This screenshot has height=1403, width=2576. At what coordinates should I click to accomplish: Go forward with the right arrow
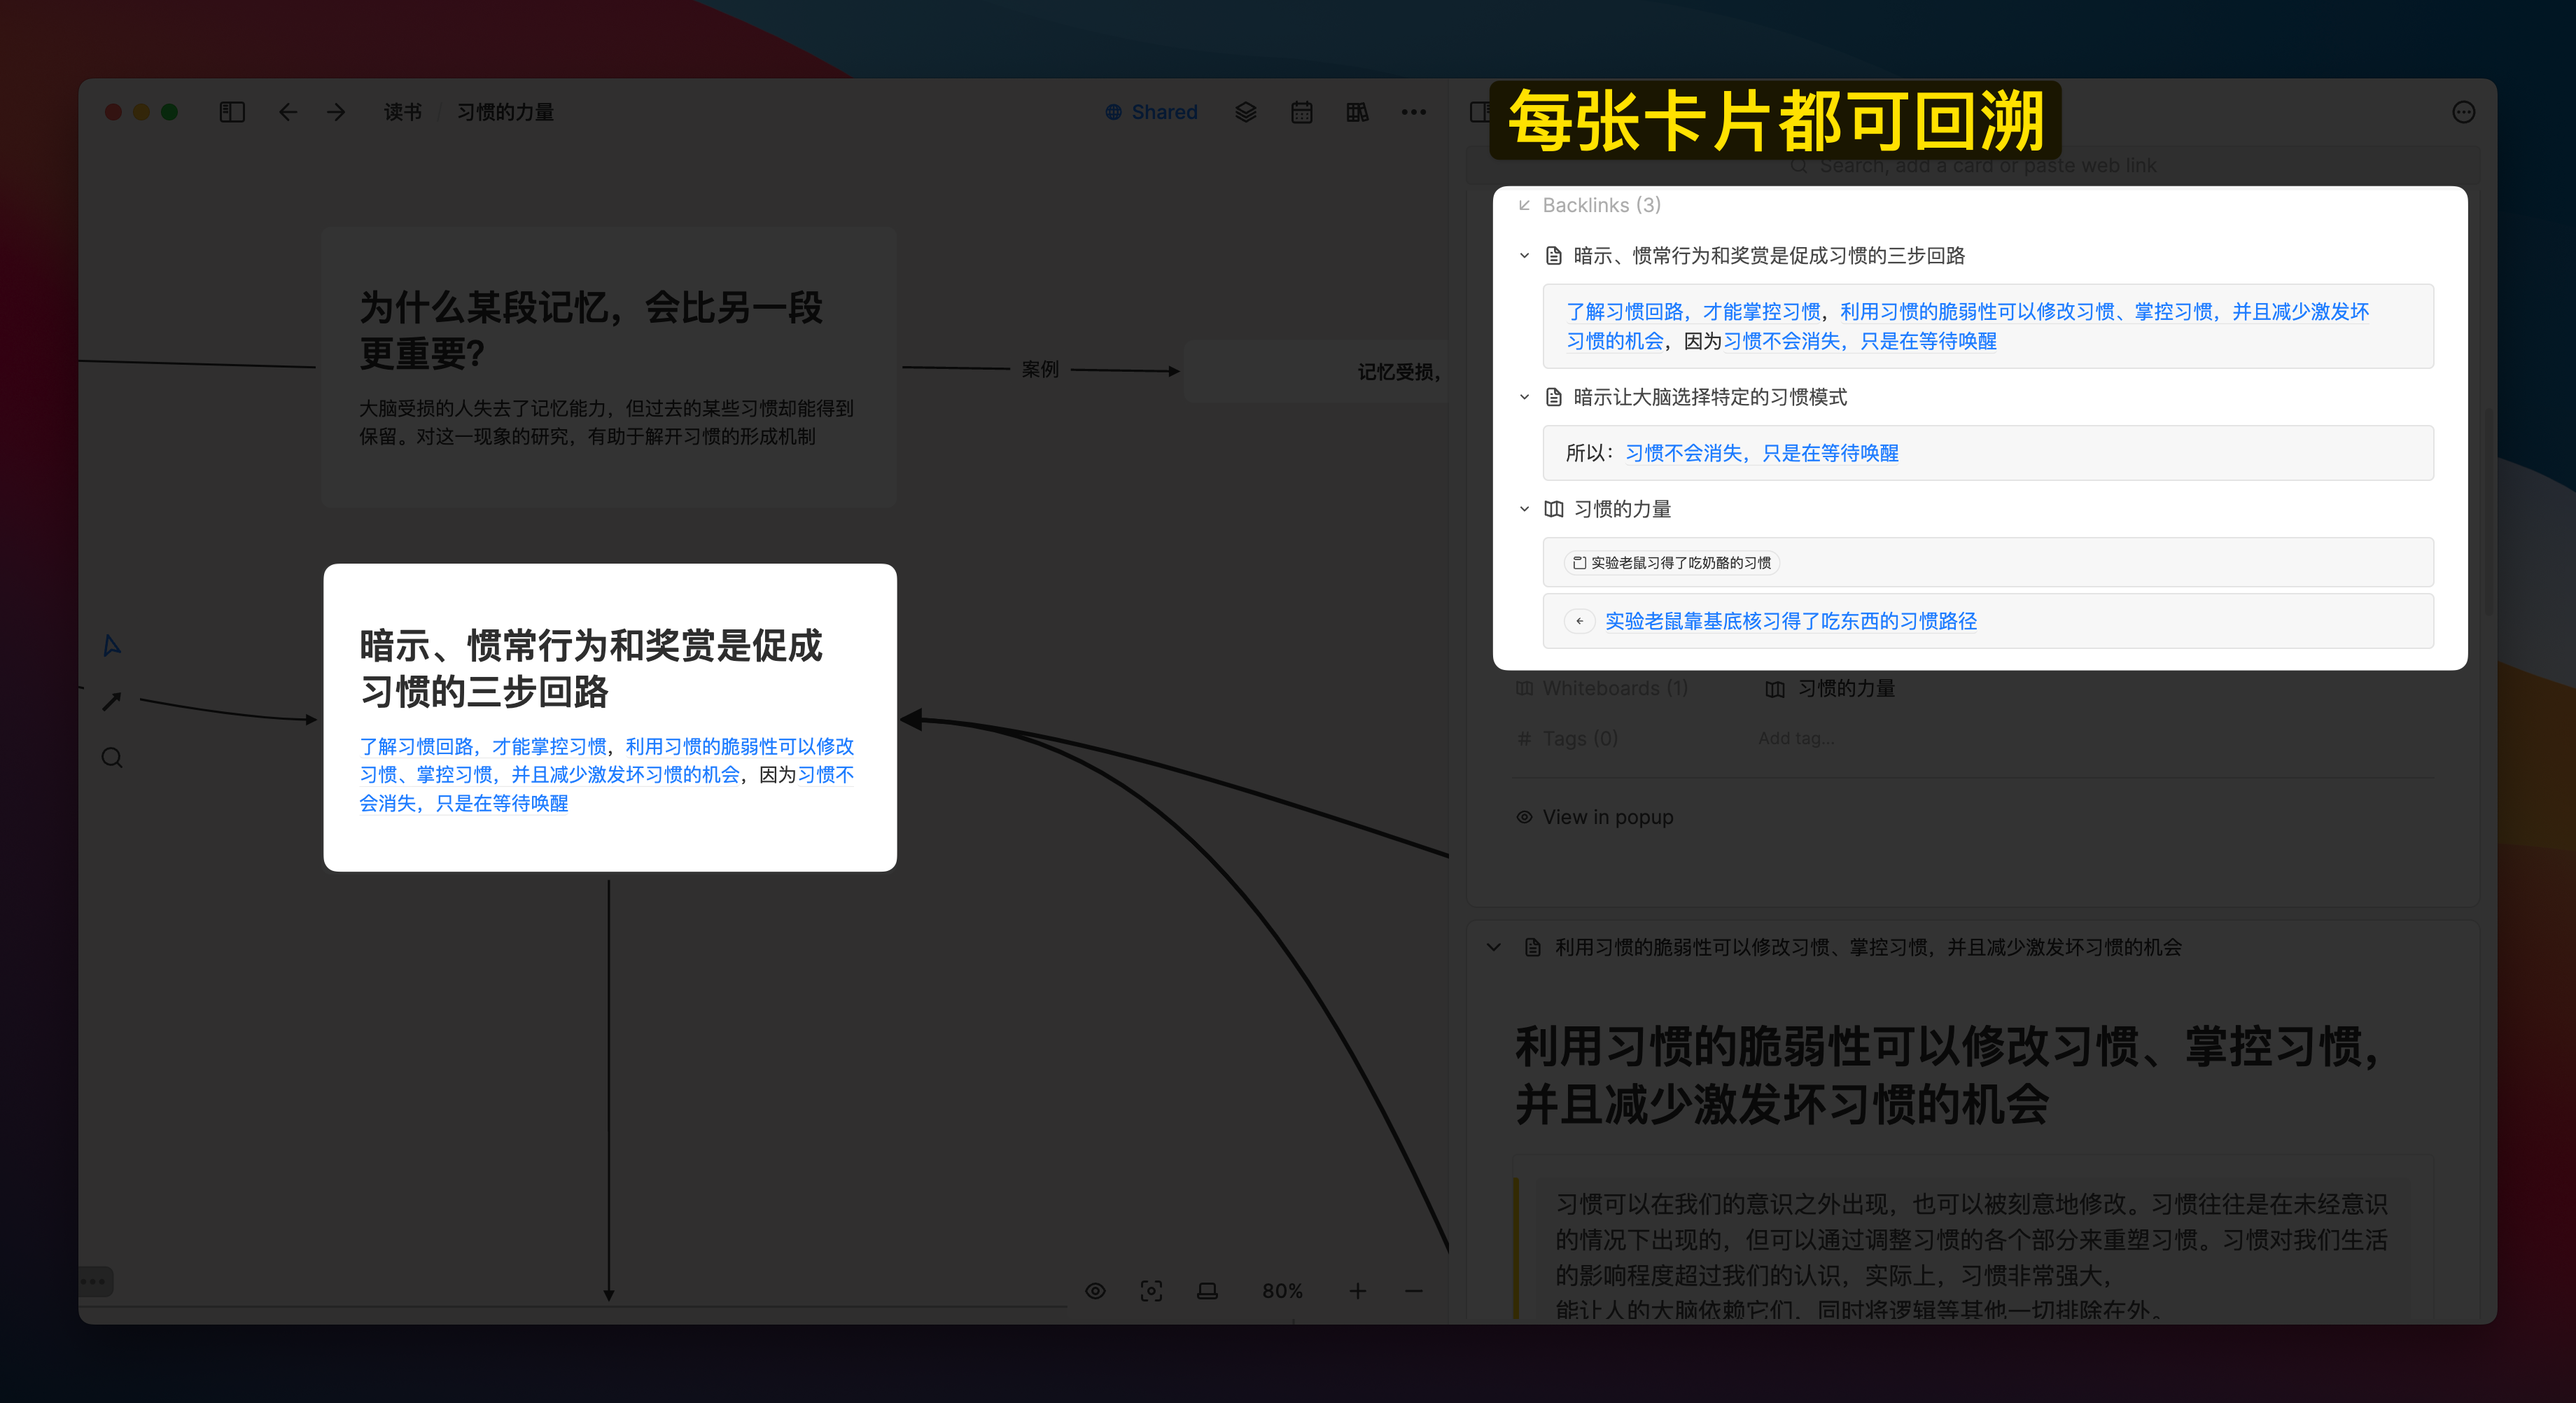click(x=336, y=112)
